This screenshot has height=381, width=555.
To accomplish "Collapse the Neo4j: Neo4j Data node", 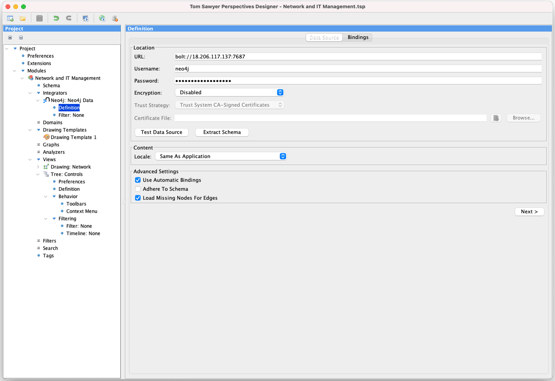I will tap(38, 101).
